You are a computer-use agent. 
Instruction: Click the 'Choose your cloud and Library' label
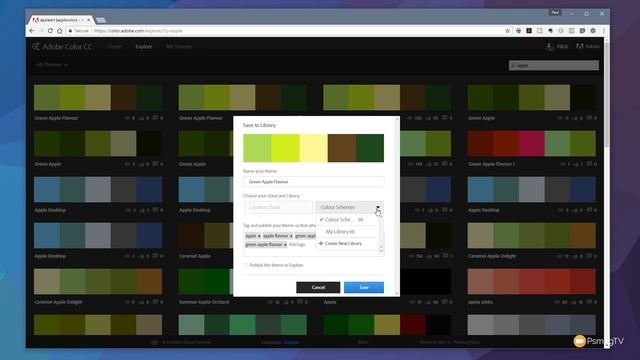click(x=271, y=196)
